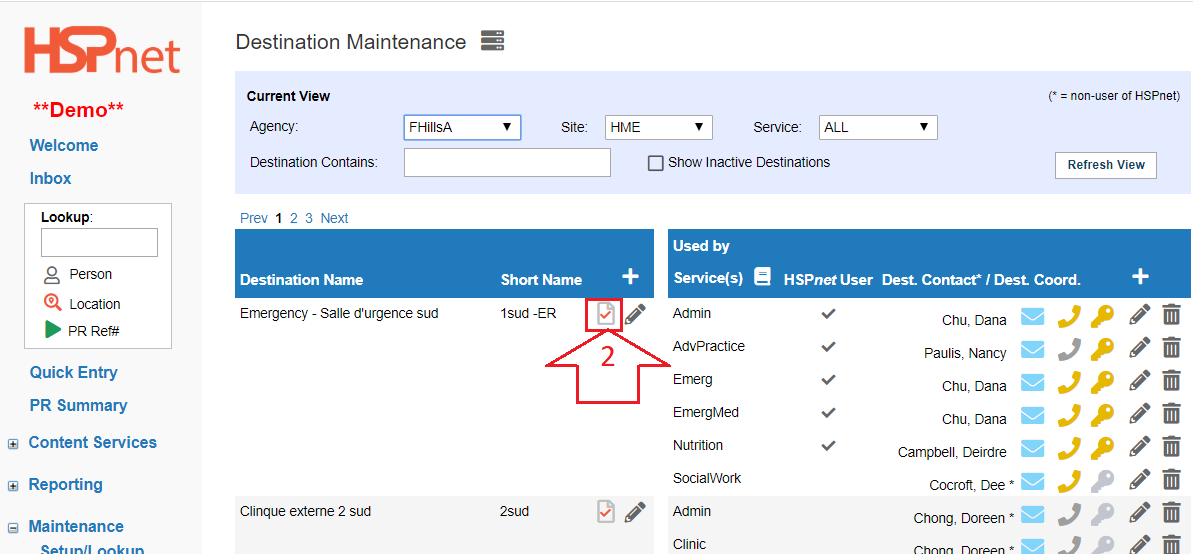The image size is (1193, 554).
Task: Open the Site dropdown showing HME
Action: click(658, 127)
